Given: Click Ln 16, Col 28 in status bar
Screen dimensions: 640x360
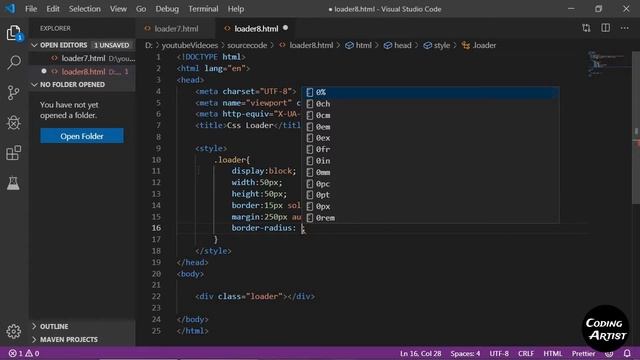Looking at the screenshot, I should tap(420, 353).
